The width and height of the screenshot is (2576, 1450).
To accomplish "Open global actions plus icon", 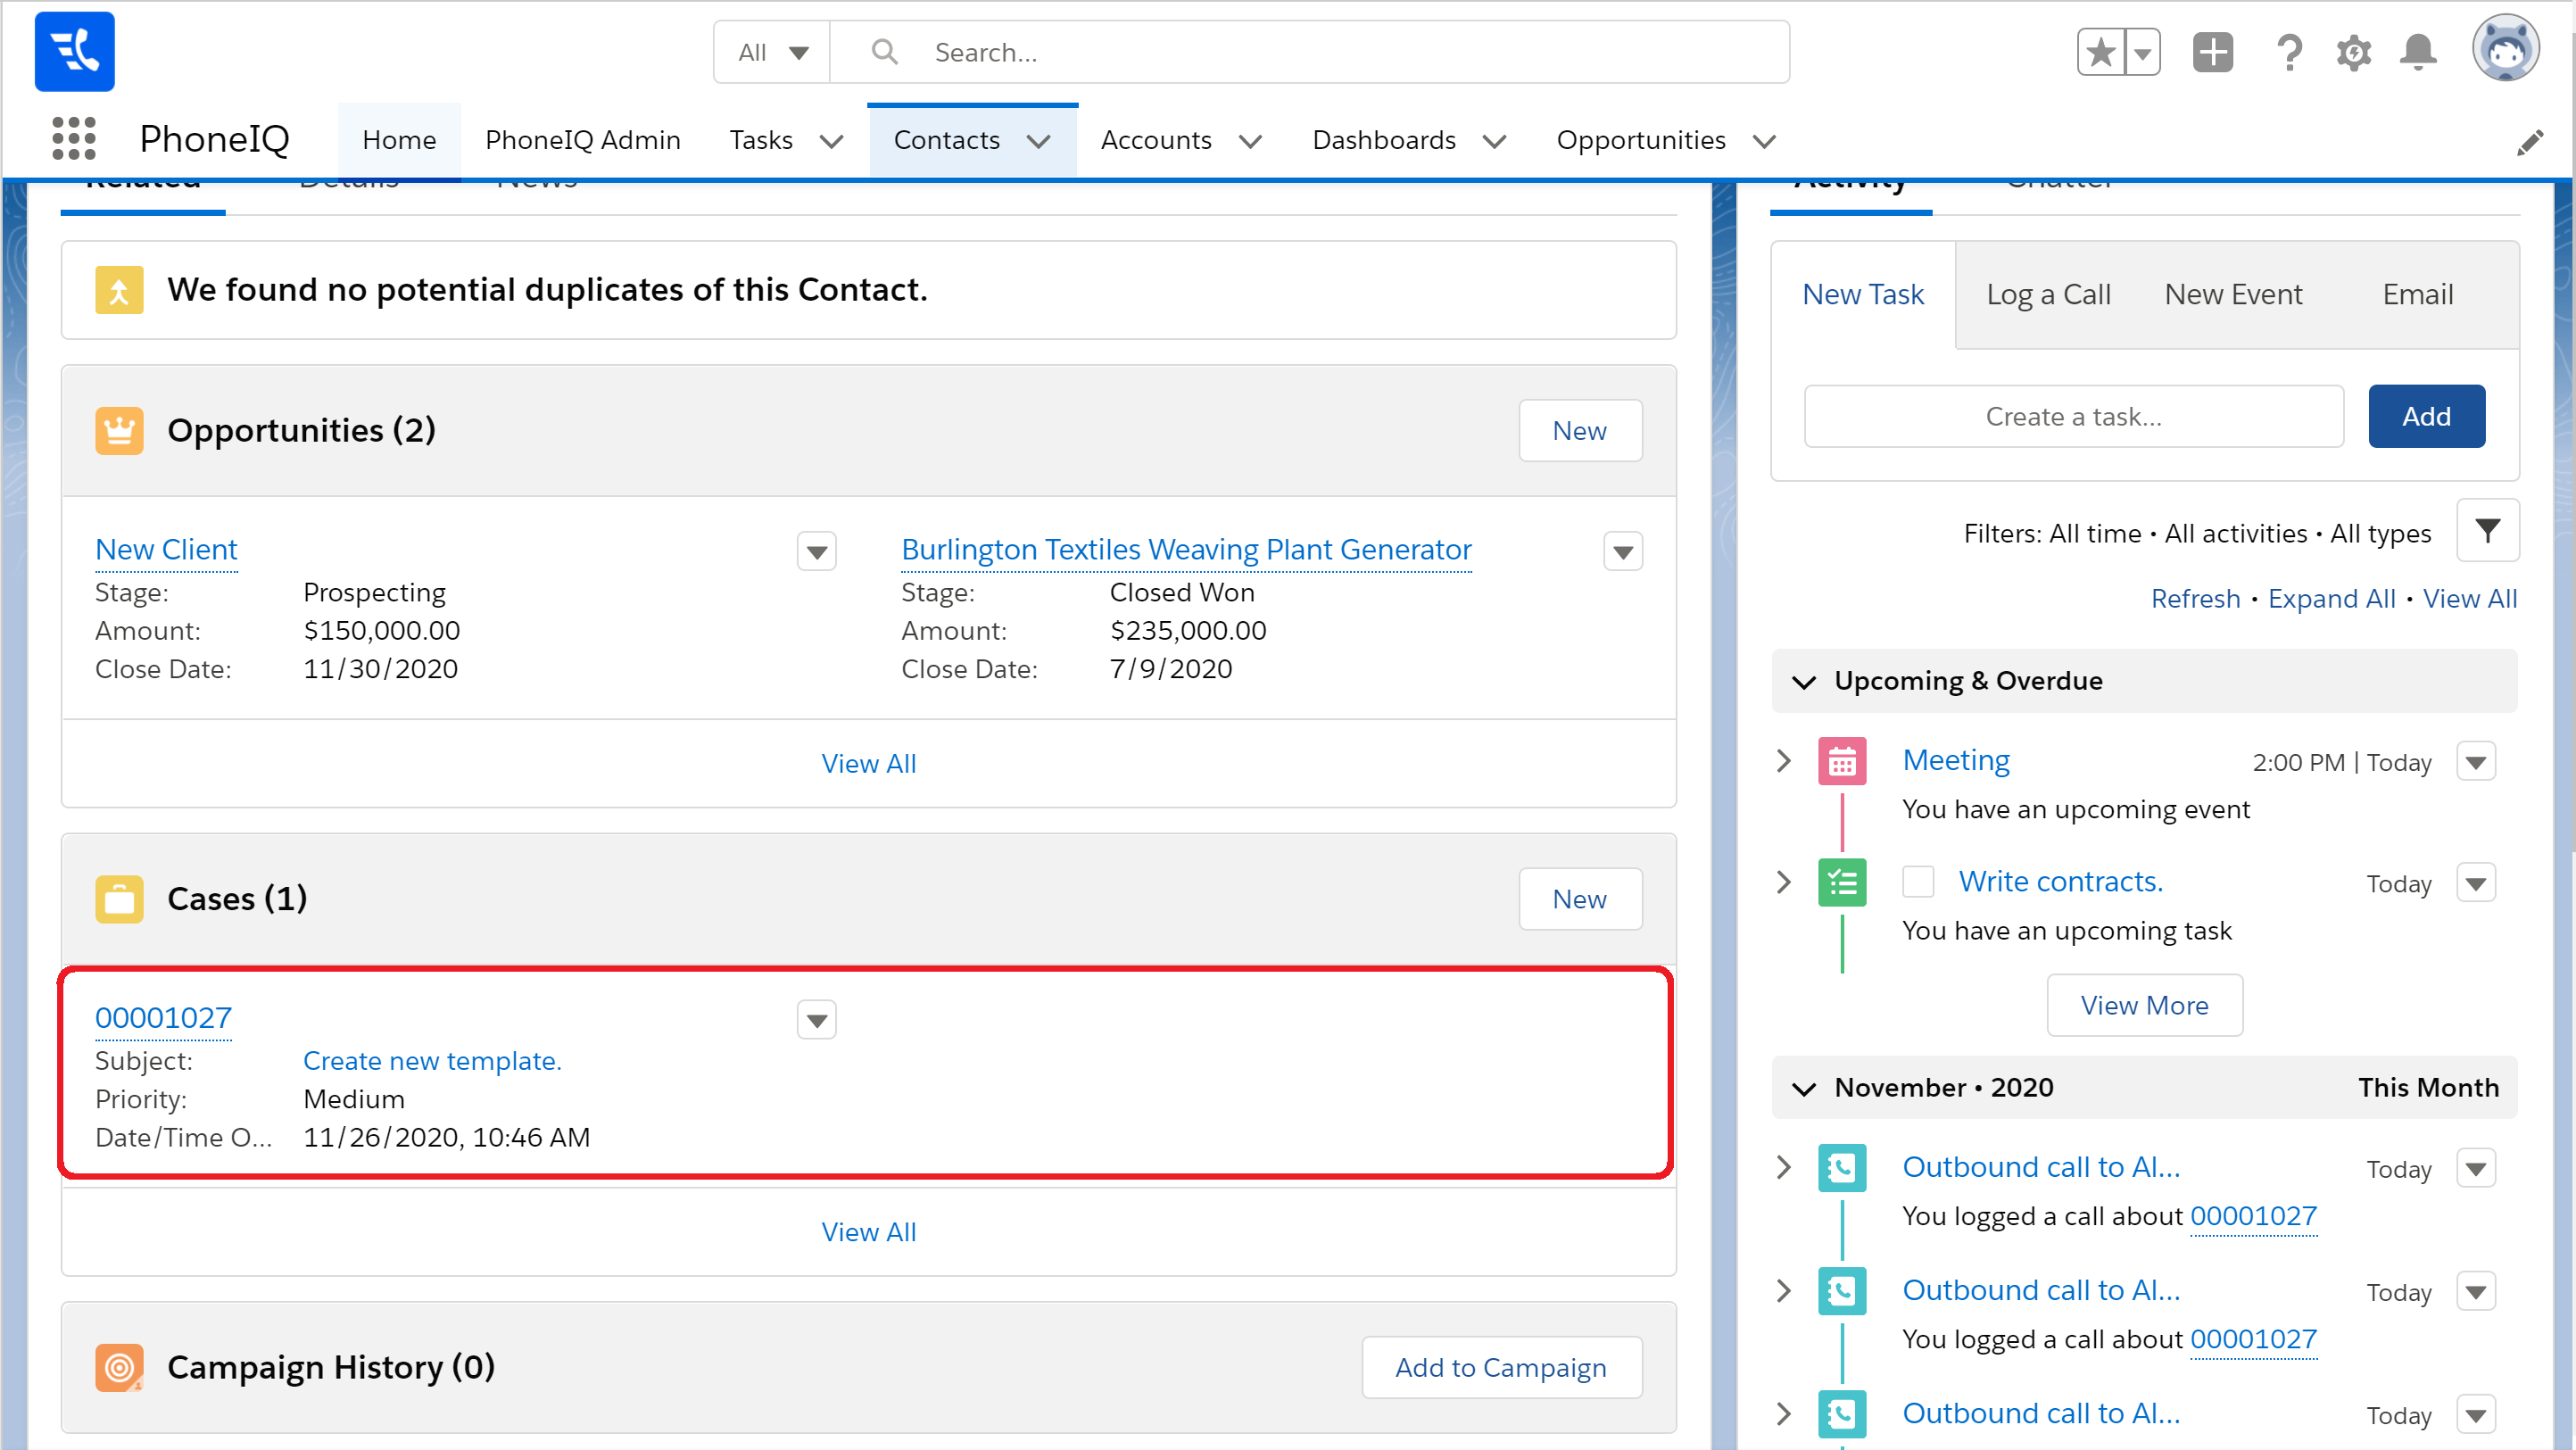I will [x=2212, y=52].
